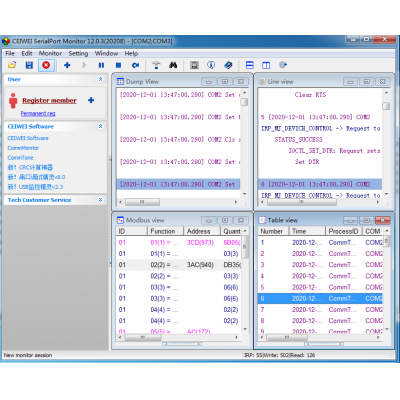Screen dimensions: 400x400
Task: Click the red person icon in User panel
Action: (x=13, y=100)
